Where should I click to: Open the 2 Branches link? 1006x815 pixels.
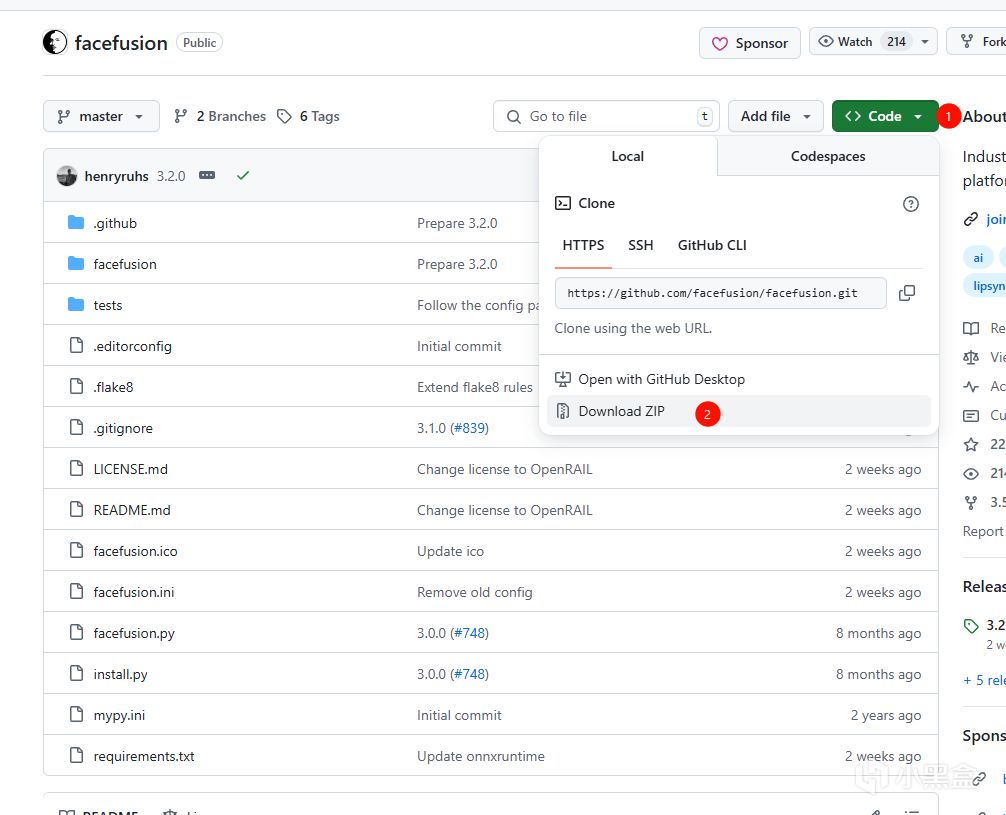click(219, 116)
